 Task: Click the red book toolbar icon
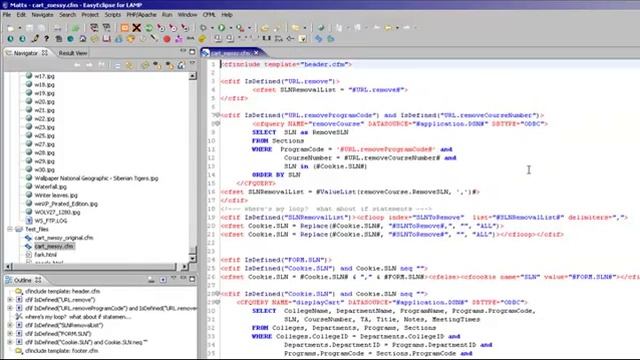coord(107,39)
